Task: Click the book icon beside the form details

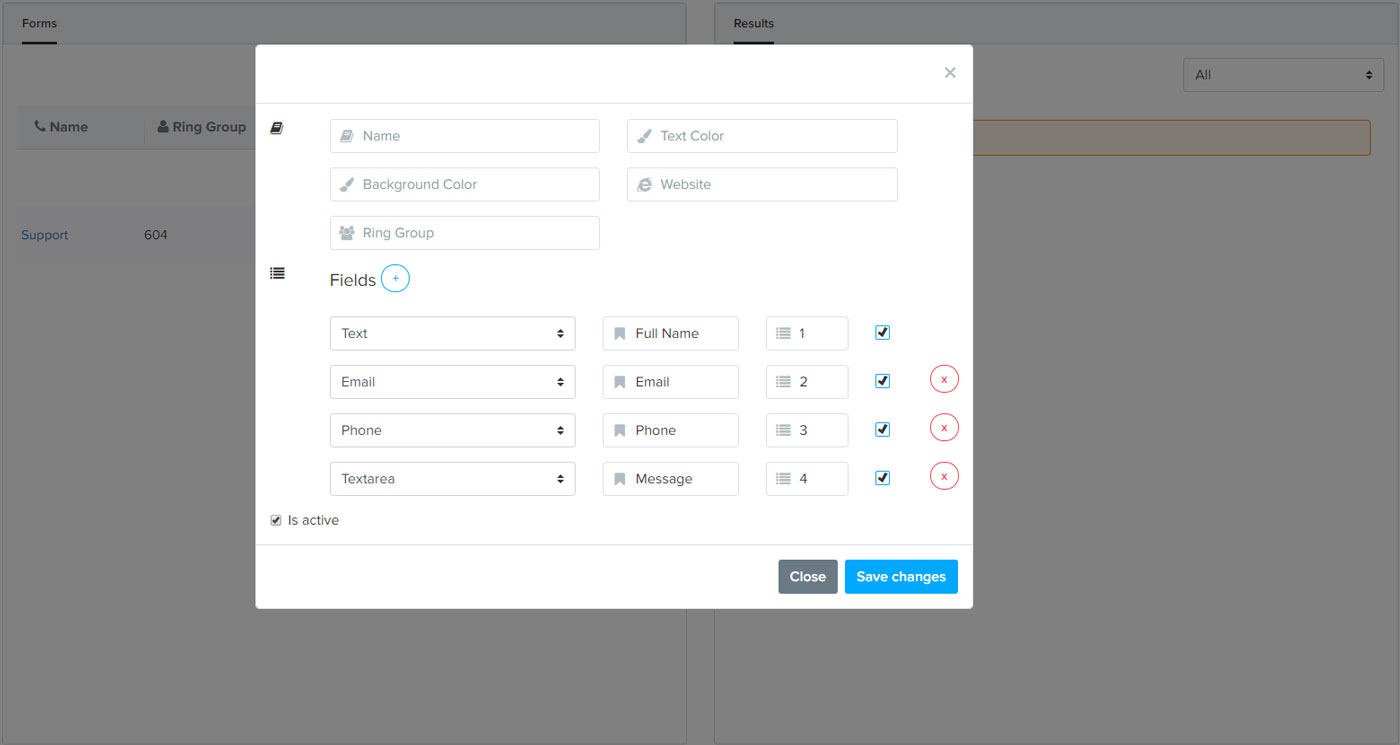Action: [277, 127]
